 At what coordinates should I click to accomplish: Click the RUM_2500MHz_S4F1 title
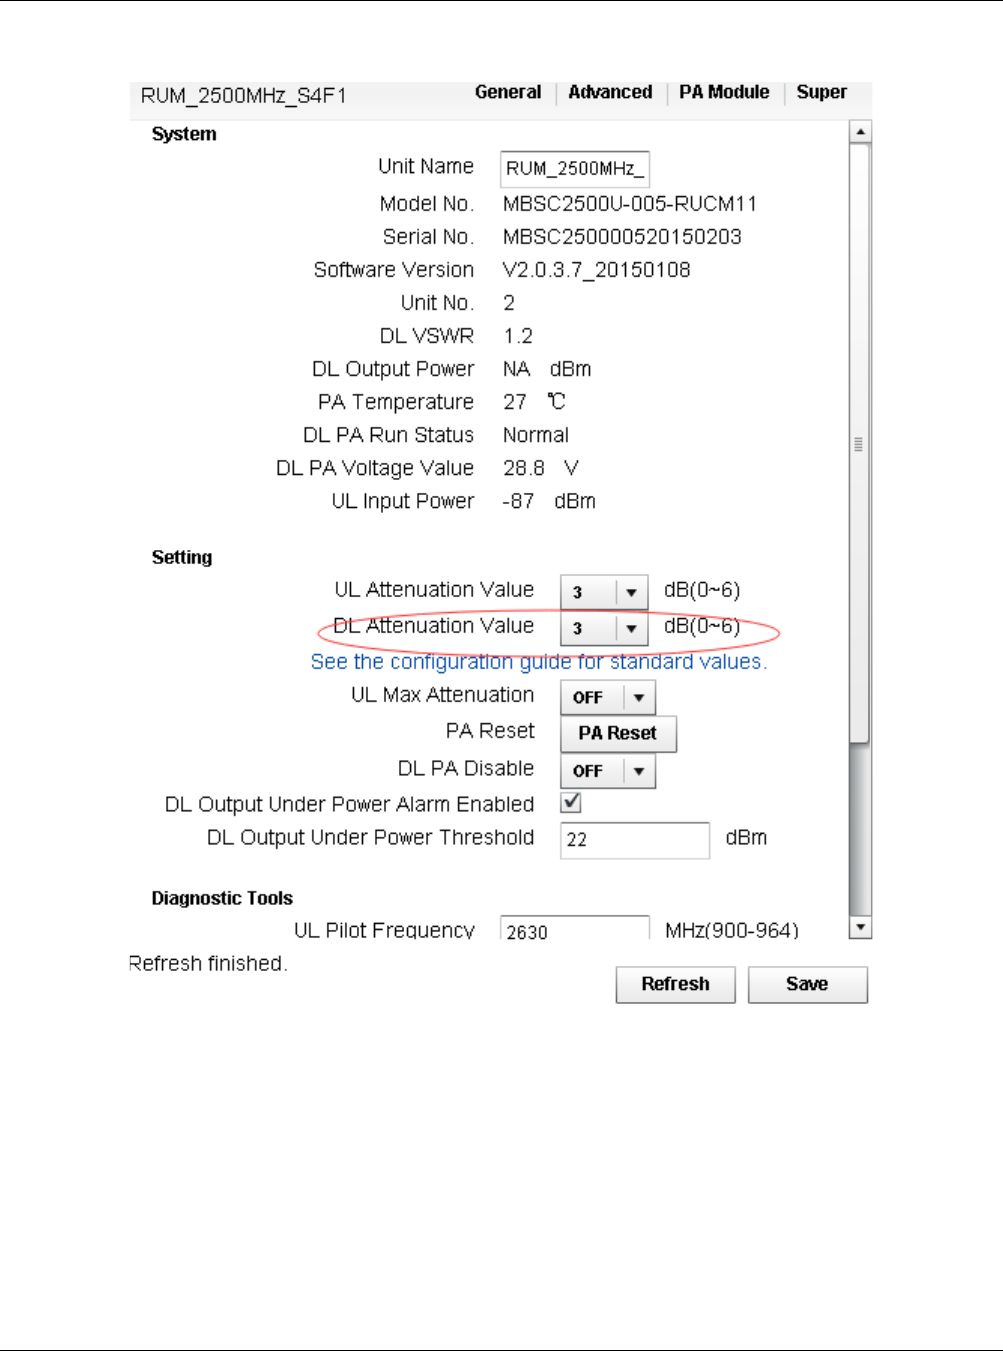pos(243,96)
